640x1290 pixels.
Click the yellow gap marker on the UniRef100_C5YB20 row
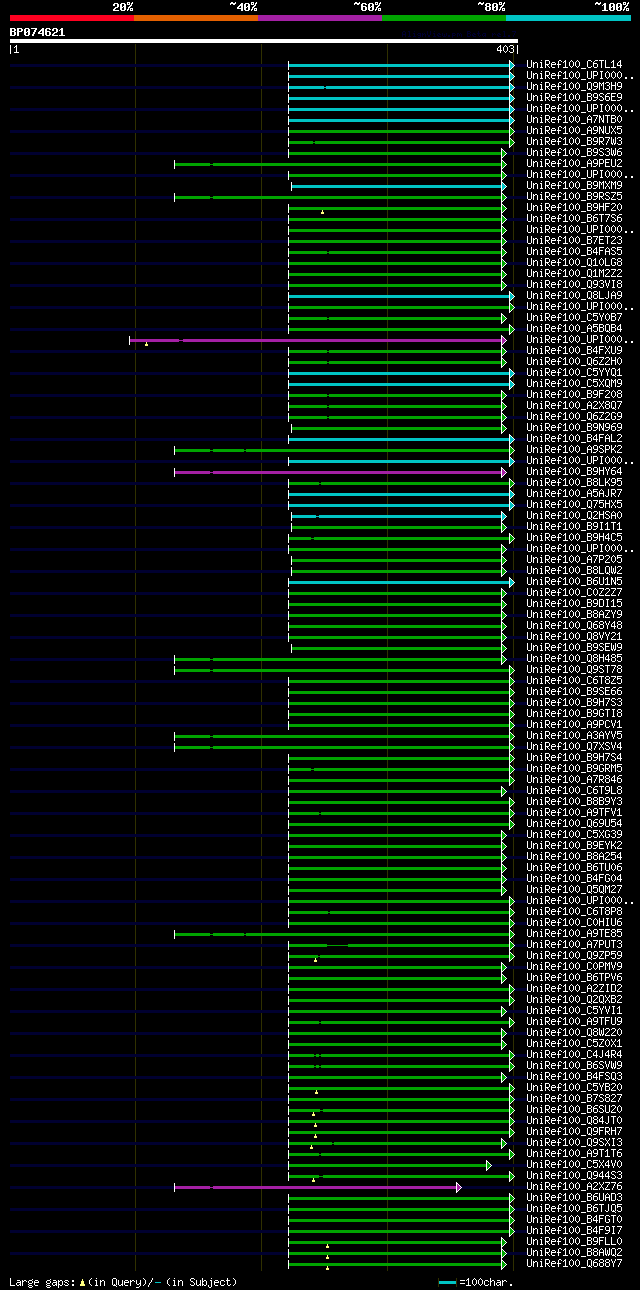click(x=316, y=1092)
